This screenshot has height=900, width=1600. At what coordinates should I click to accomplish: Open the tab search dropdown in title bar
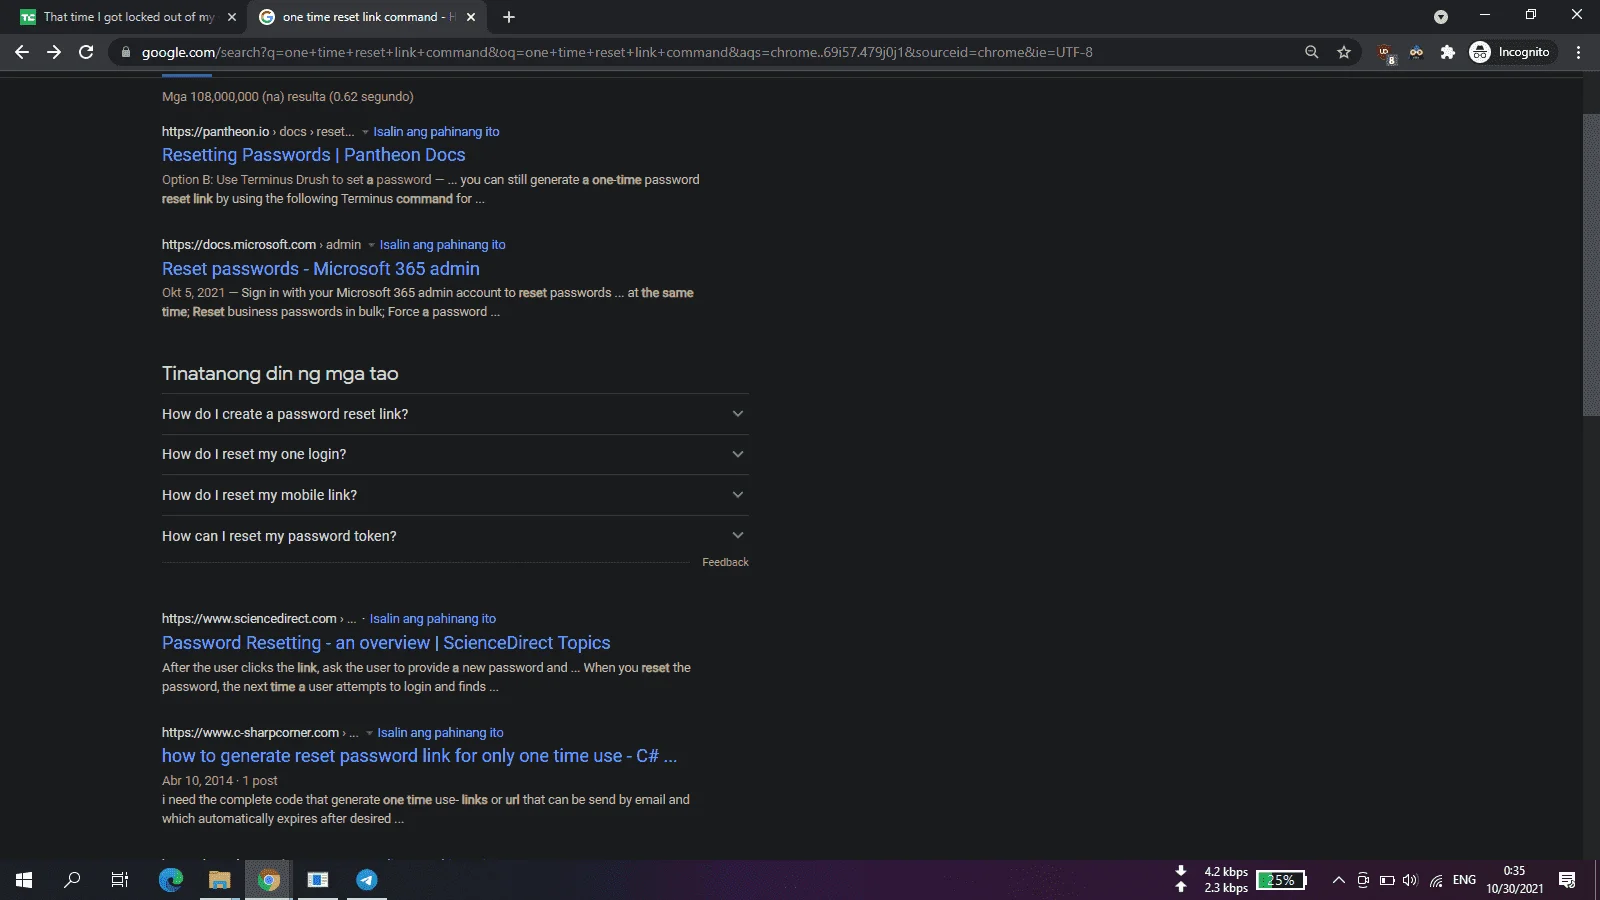tap(1440, 17)
